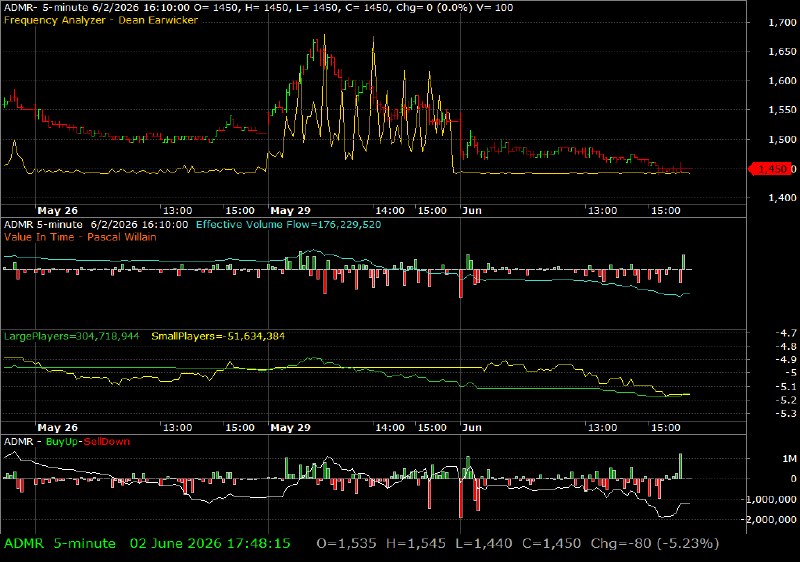Click the -5 value on players scale
The image size is (800, 562).
click(x=790, y=373)
